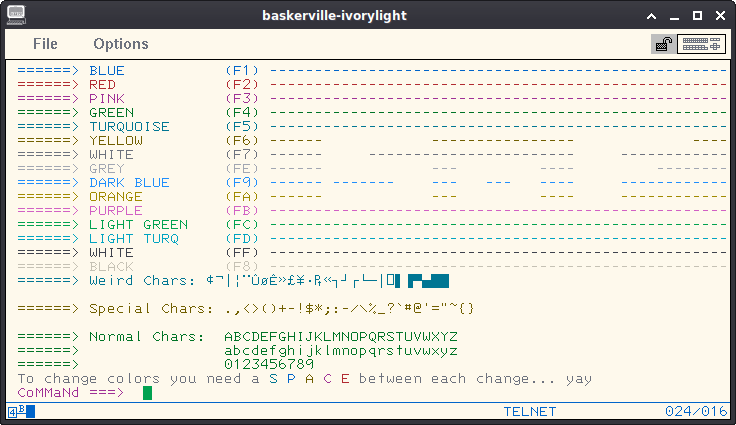Click the unlocked padlock security icon

coord(663,44)
